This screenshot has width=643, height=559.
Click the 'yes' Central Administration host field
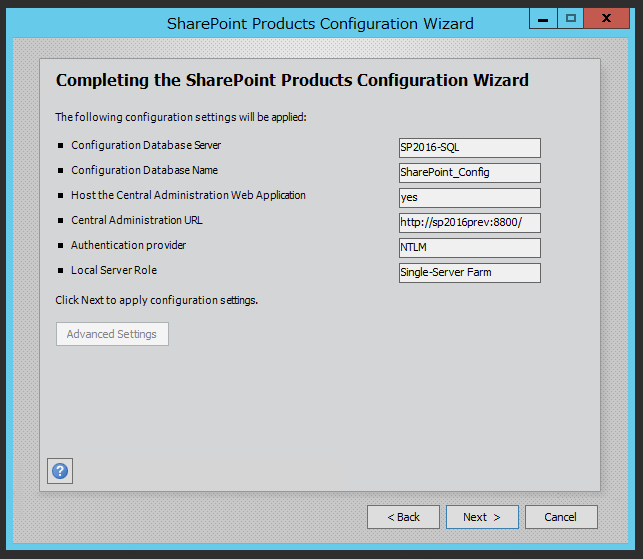click(470, 198)
